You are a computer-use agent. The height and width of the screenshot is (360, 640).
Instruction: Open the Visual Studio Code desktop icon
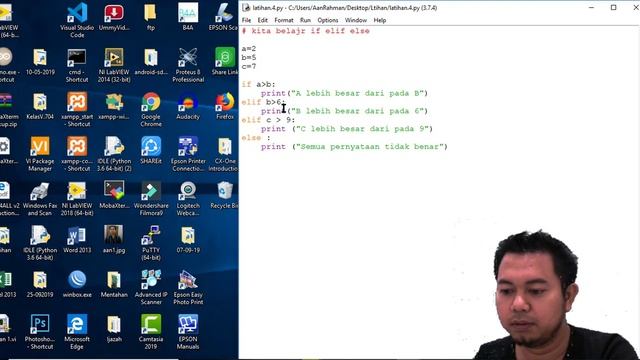click(x=77, y=20)
